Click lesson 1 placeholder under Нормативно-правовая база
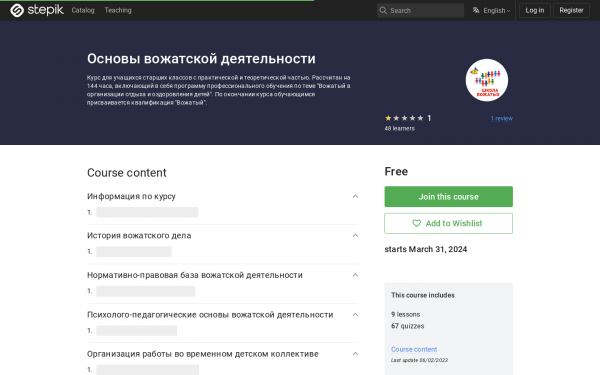Image resolution: width=600 pixels, height=375 pixels. pos(146,291)
